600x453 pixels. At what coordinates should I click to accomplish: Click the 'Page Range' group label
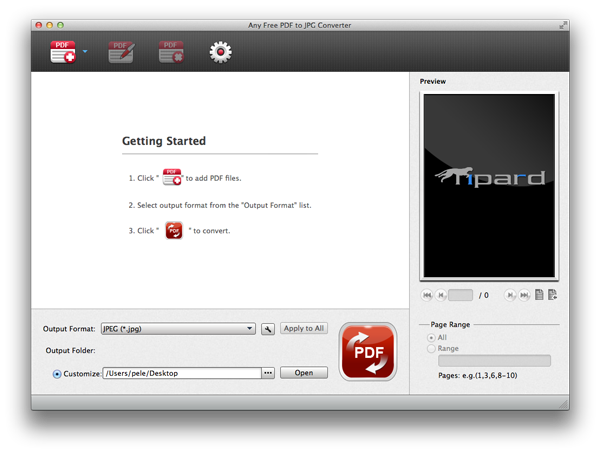450,324
